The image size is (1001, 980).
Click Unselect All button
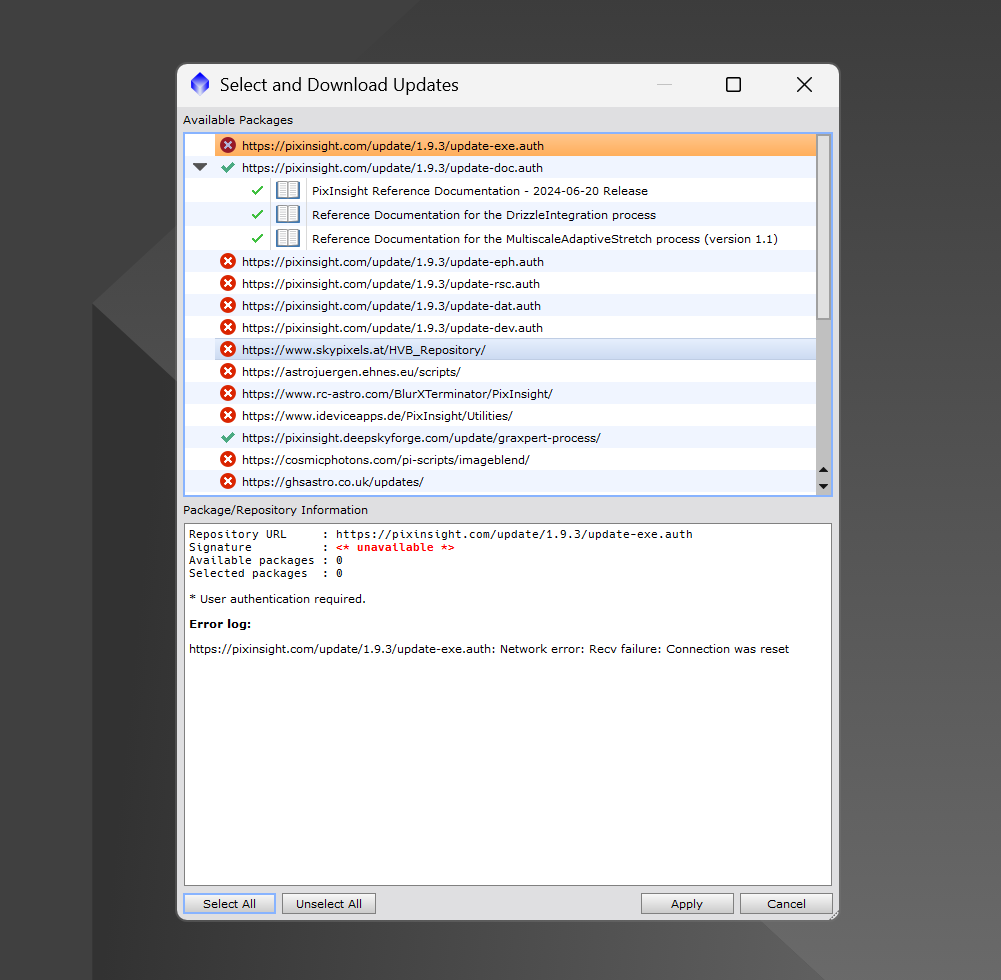pos(329,903)
